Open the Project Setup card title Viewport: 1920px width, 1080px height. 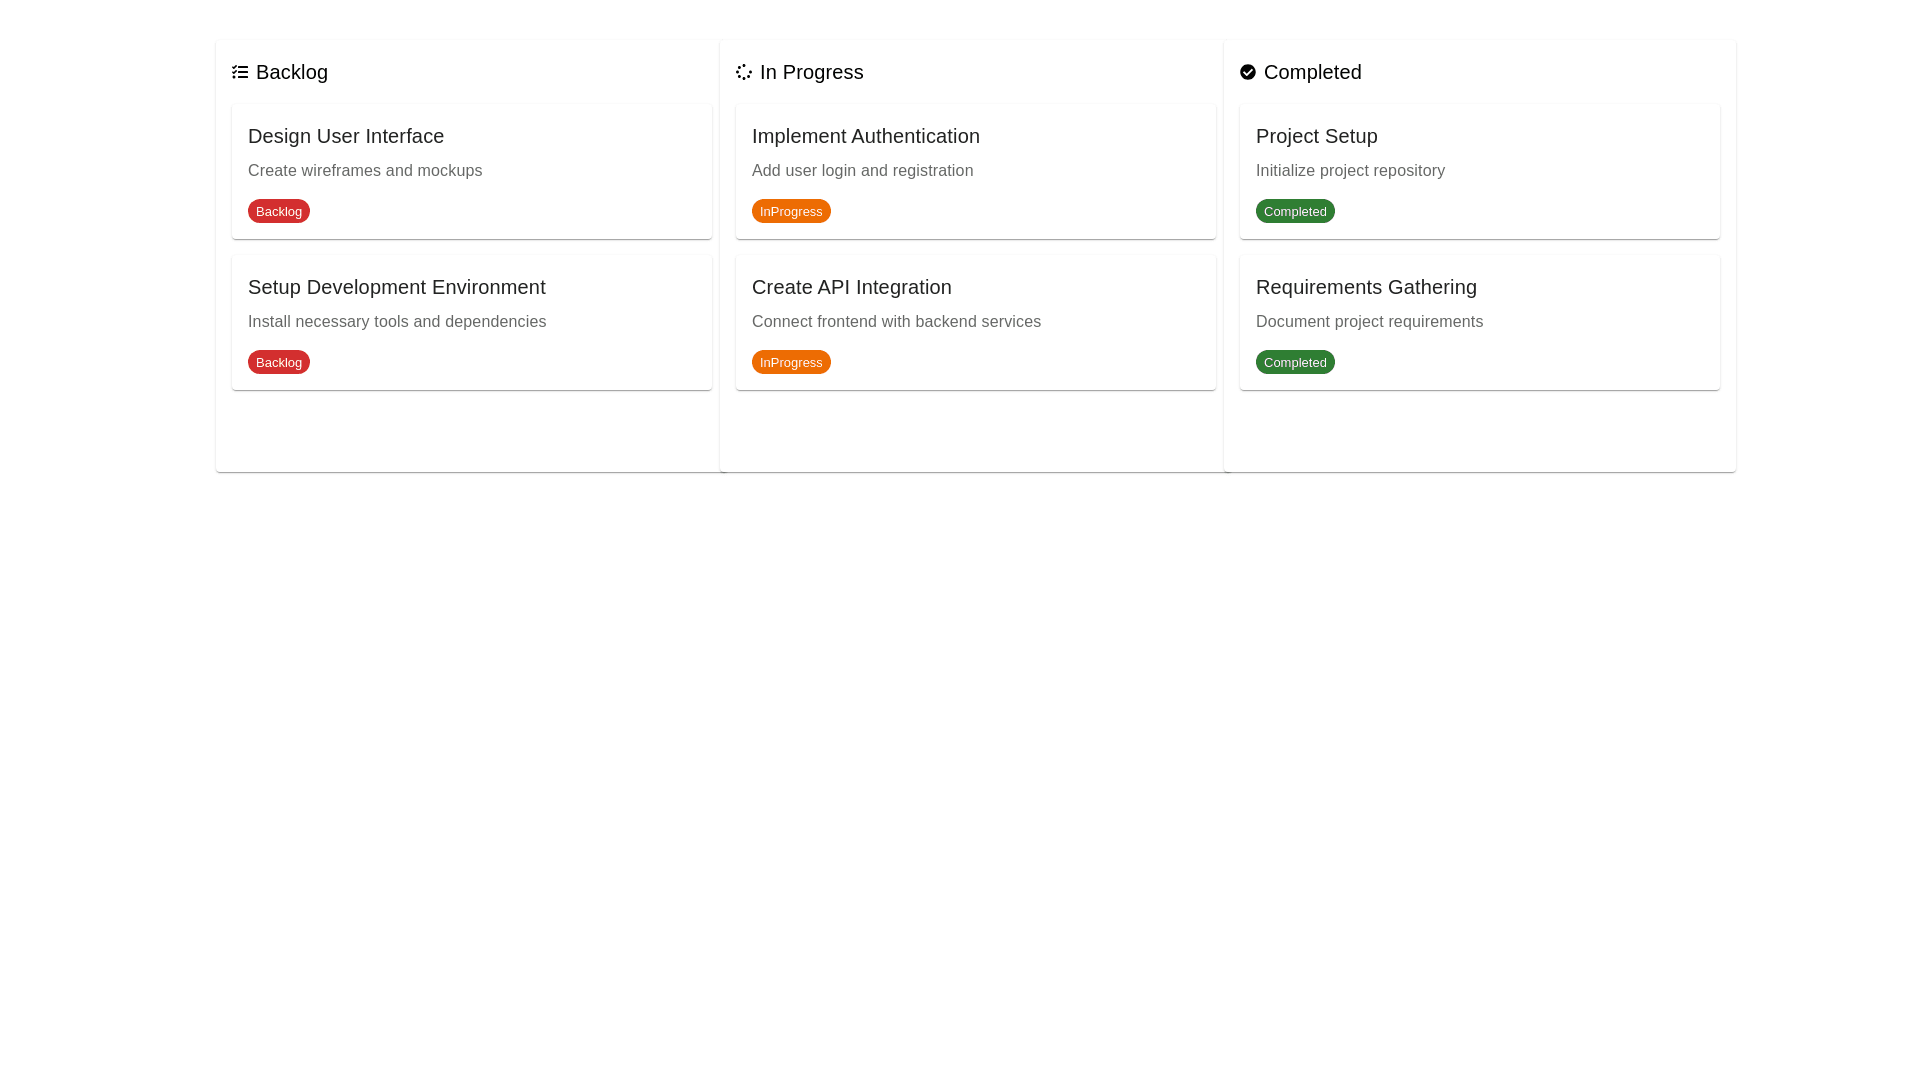click(1316, 136)
